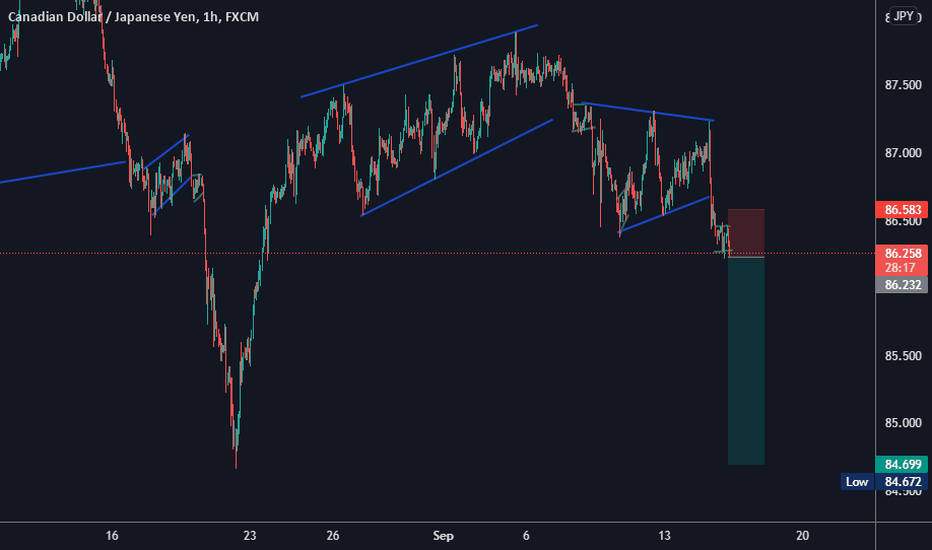Click the Low 84.672 price label

(884, 482)
